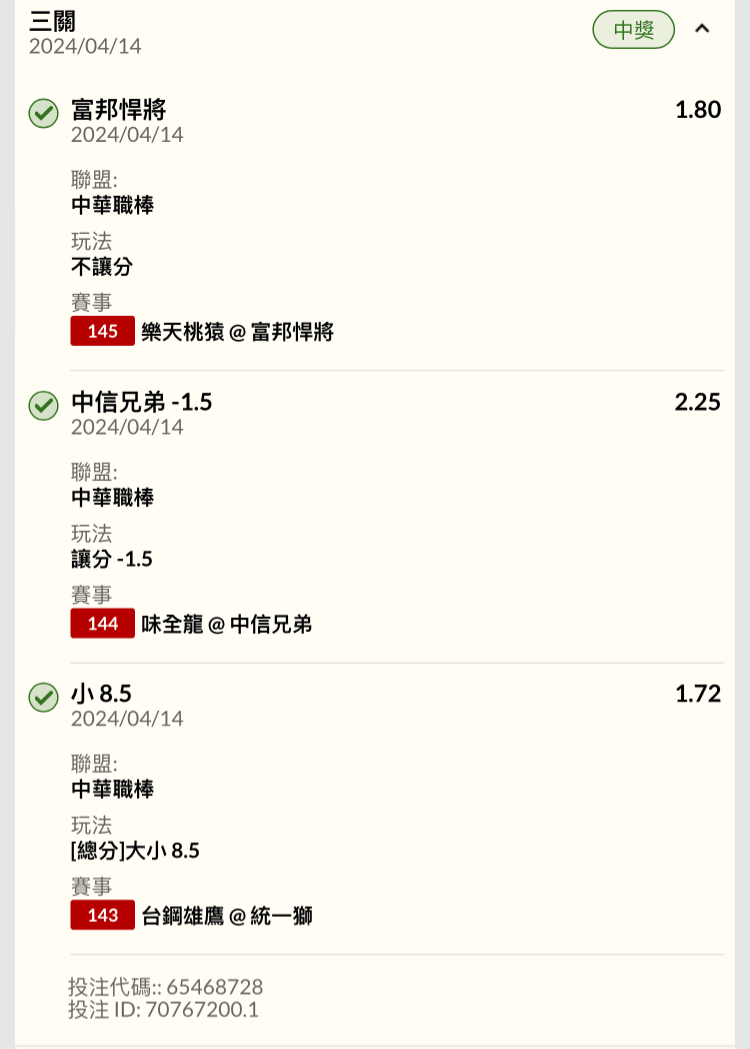This screenshot has width=750, height=1049.
Task: Click the 三關 parlay title
Action: (52, 21)
